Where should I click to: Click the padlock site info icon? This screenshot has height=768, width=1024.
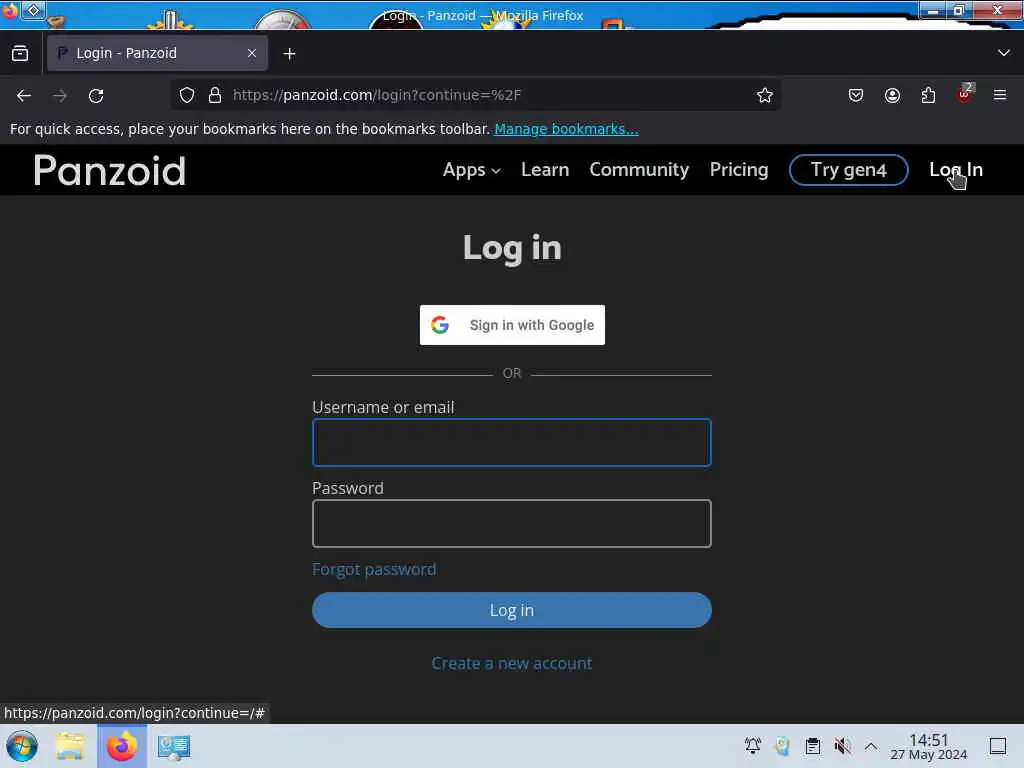215,95
